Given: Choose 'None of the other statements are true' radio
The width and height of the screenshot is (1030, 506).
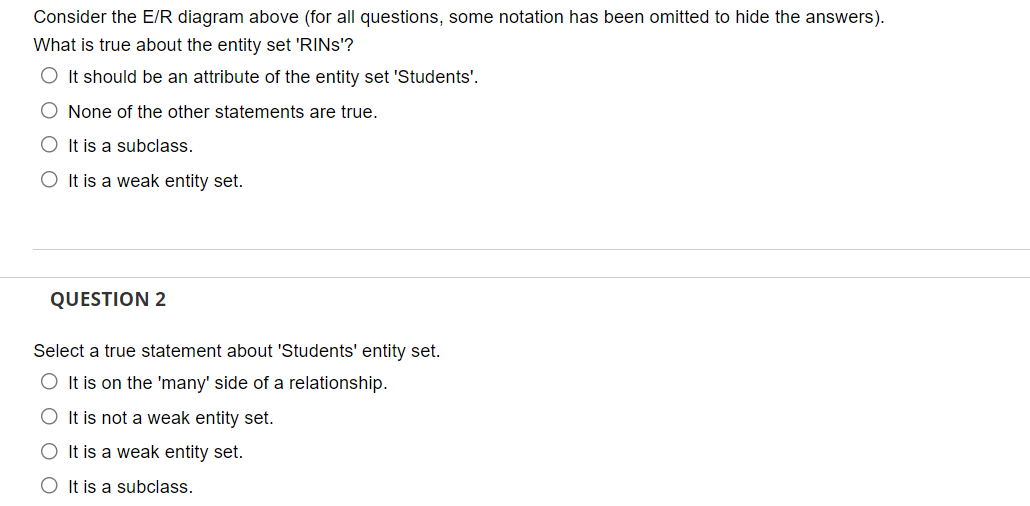Looking at the screenshot, I should [49, 111].
